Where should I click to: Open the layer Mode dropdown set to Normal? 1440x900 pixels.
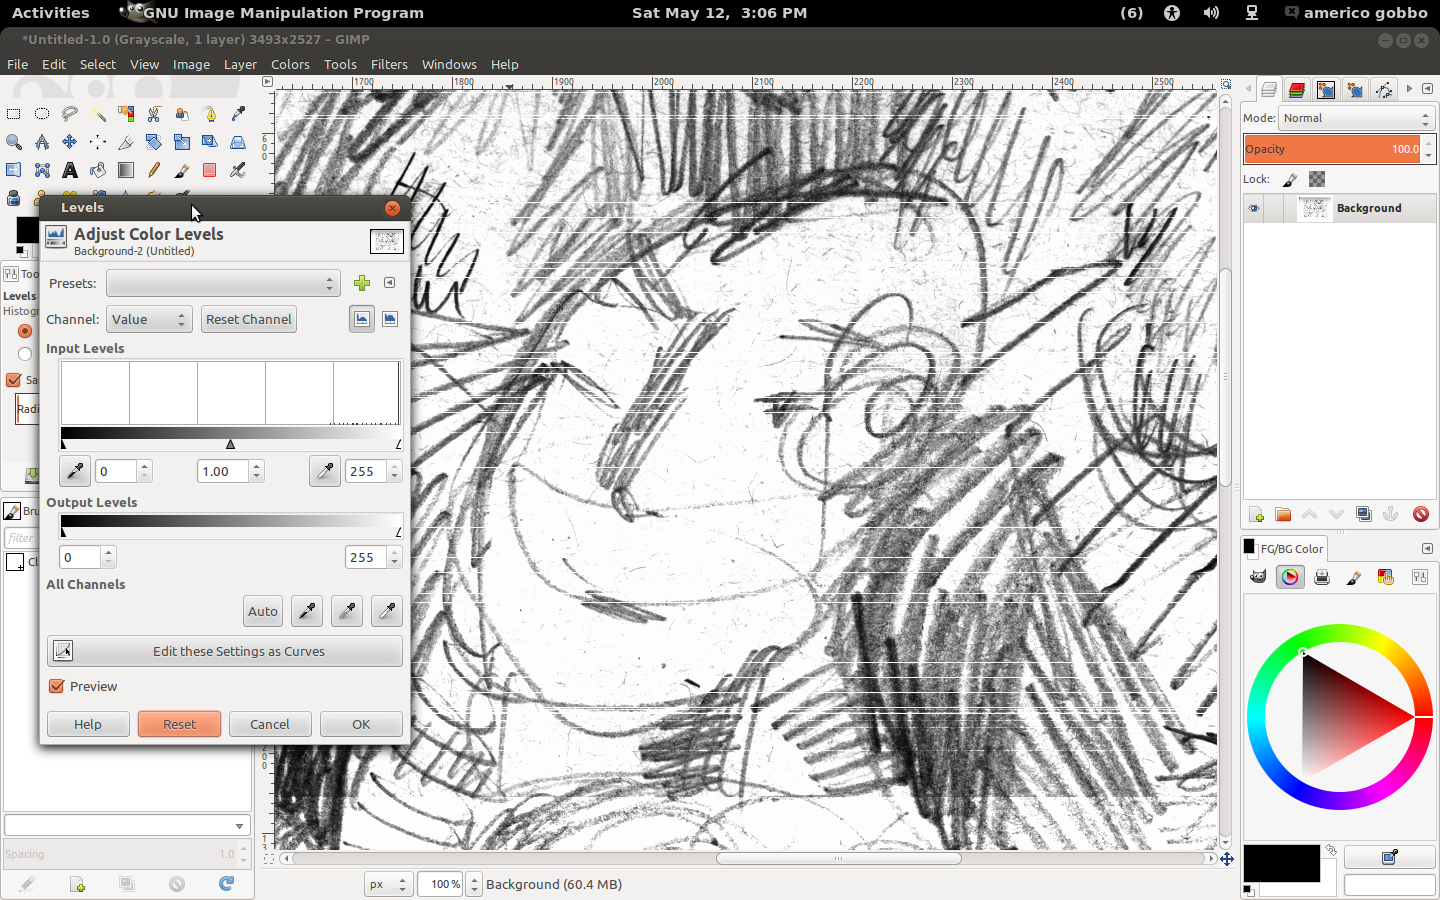coord(1355,117)
